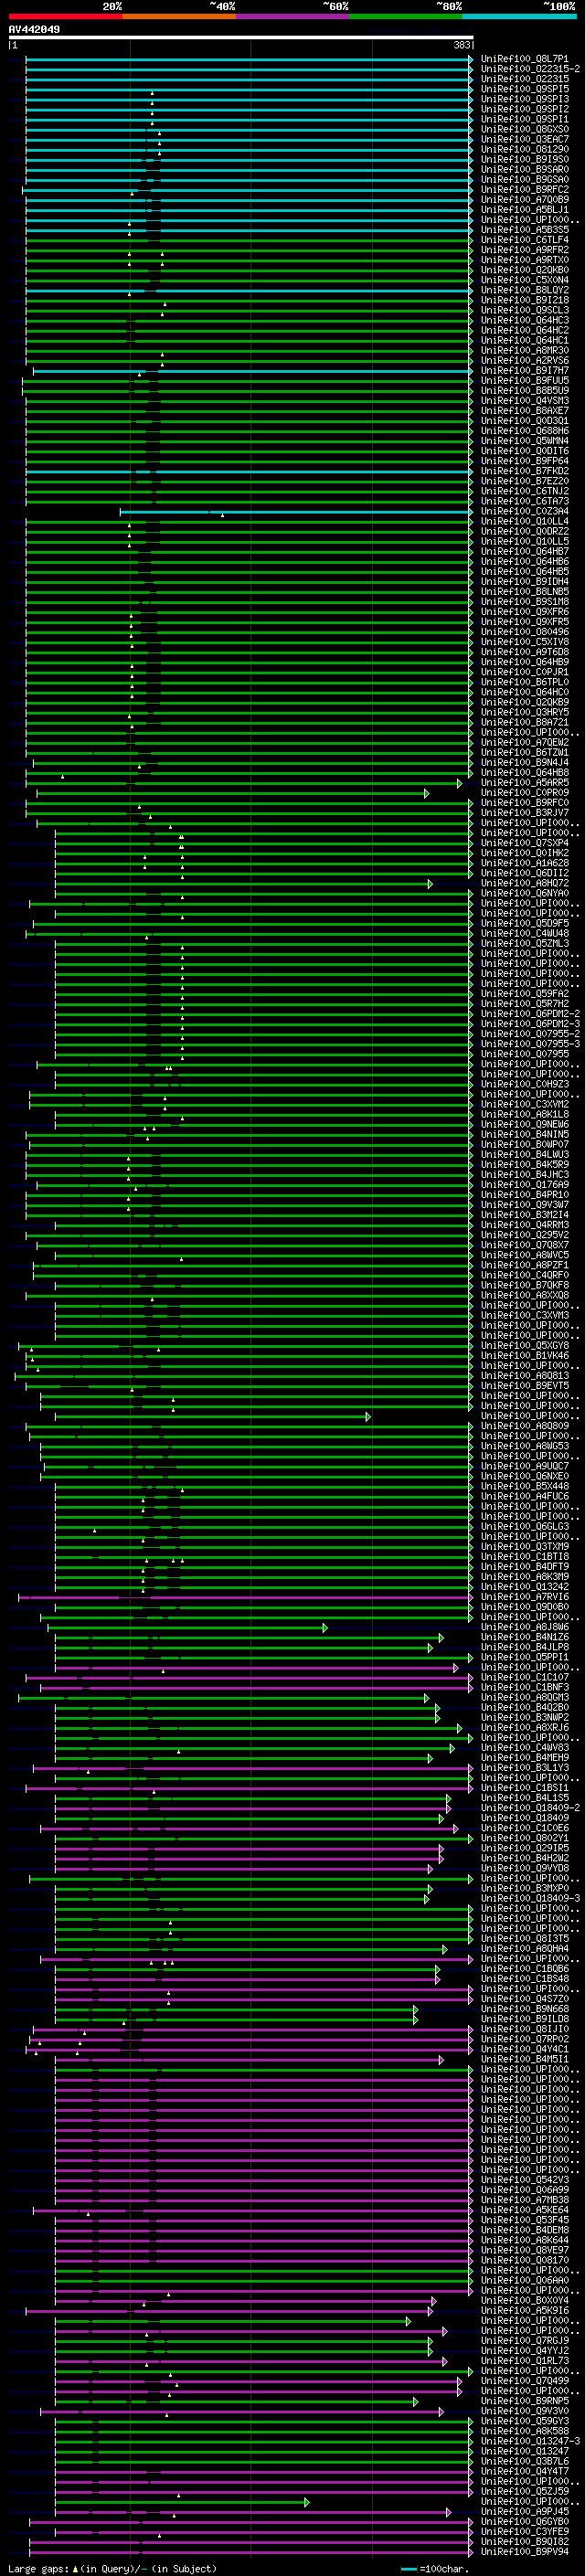Image resolution: width=585 pixels, height=2576 pixels.
Task: Open hit UniRef100_O22315-2
Action: pos(531,69)
